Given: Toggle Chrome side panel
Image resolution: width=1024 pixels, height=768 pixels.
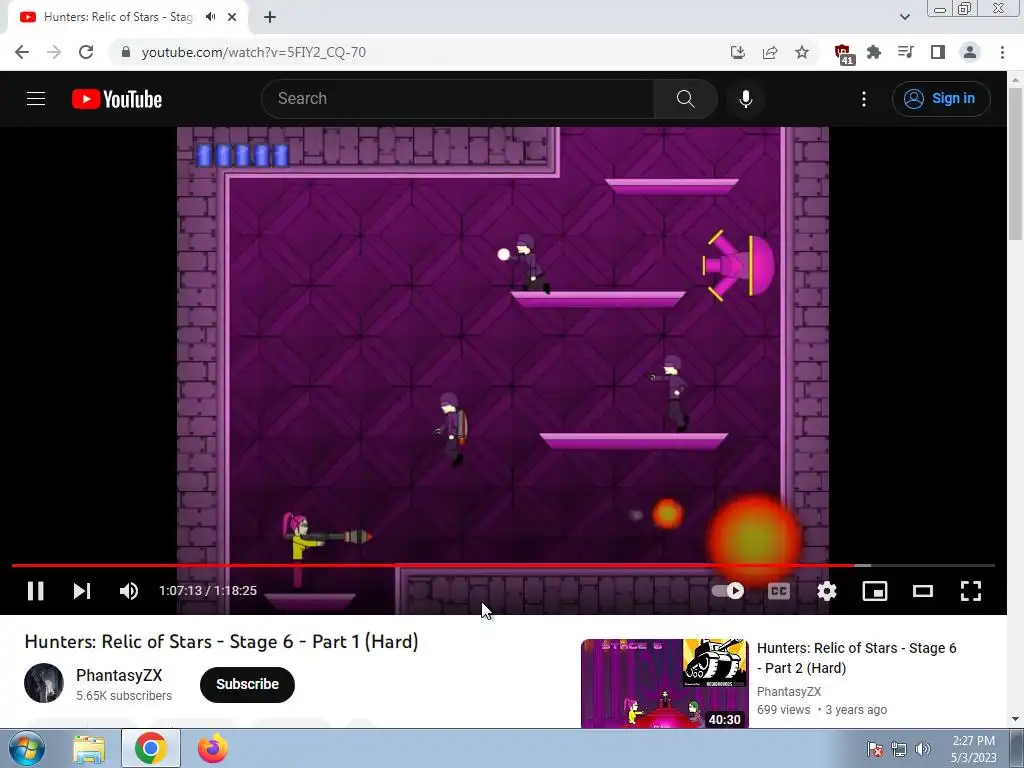Looking at the screenshot, I should (938, 52).
